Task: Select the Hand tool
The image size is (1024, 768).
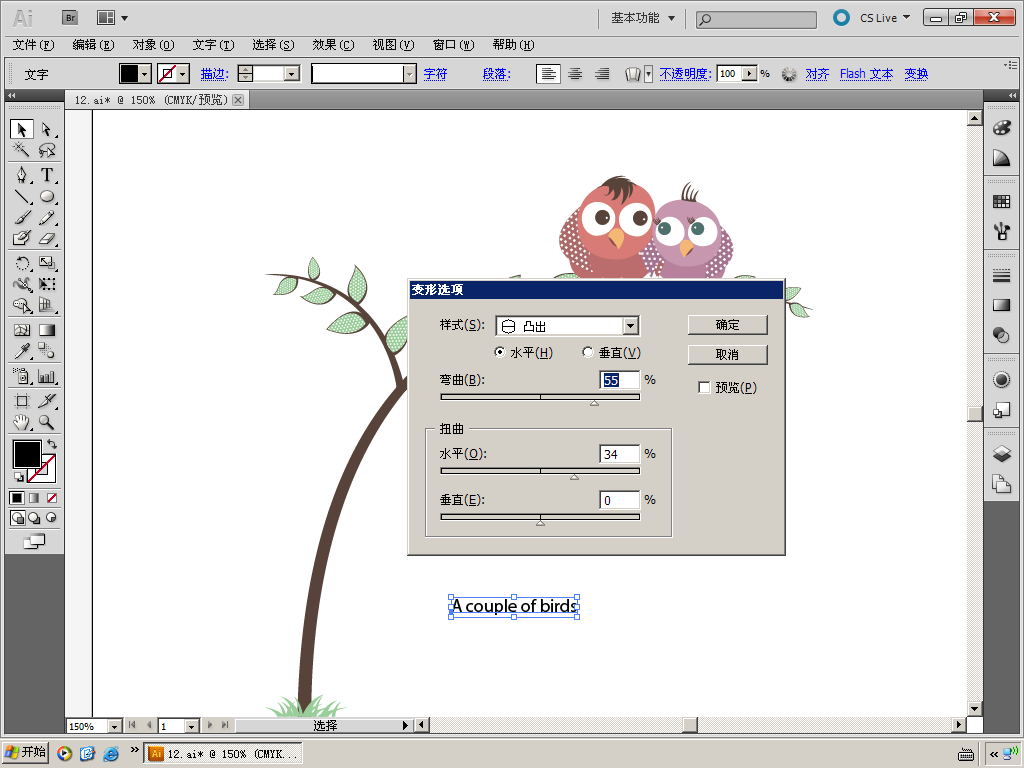Action: (22, 423)
